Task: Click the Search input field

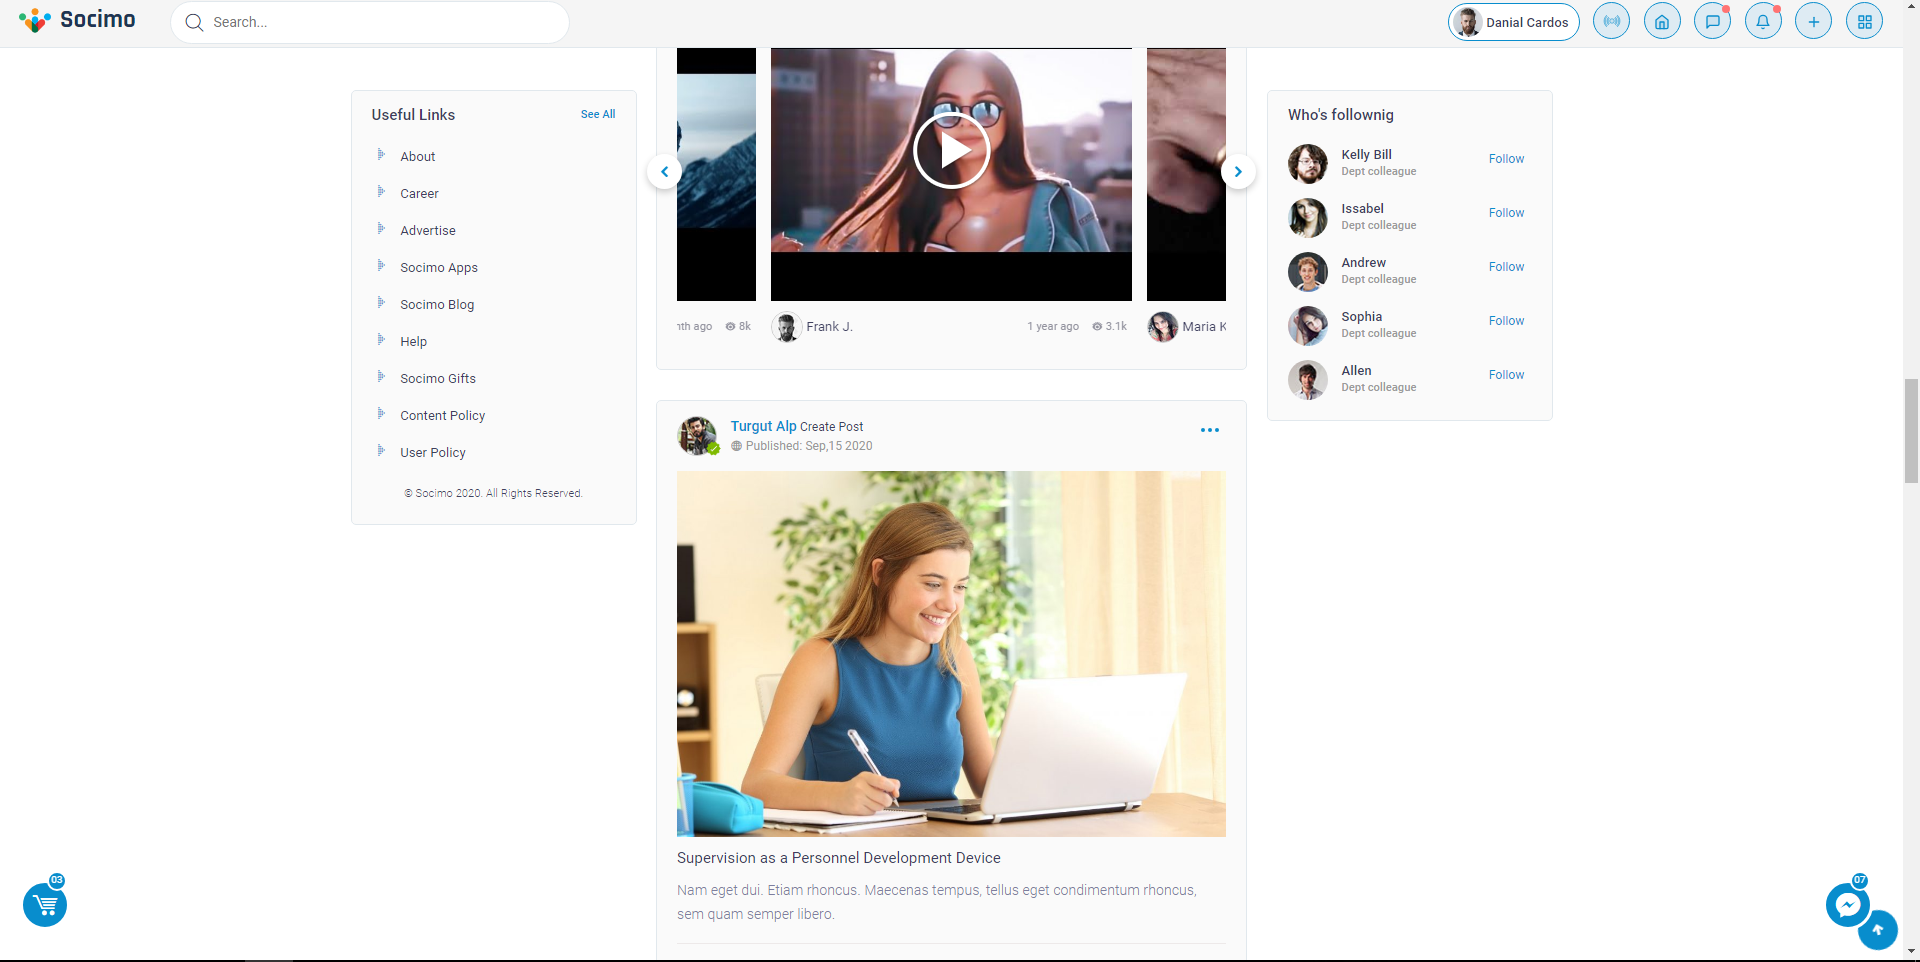Action: (x=380, y=22)
